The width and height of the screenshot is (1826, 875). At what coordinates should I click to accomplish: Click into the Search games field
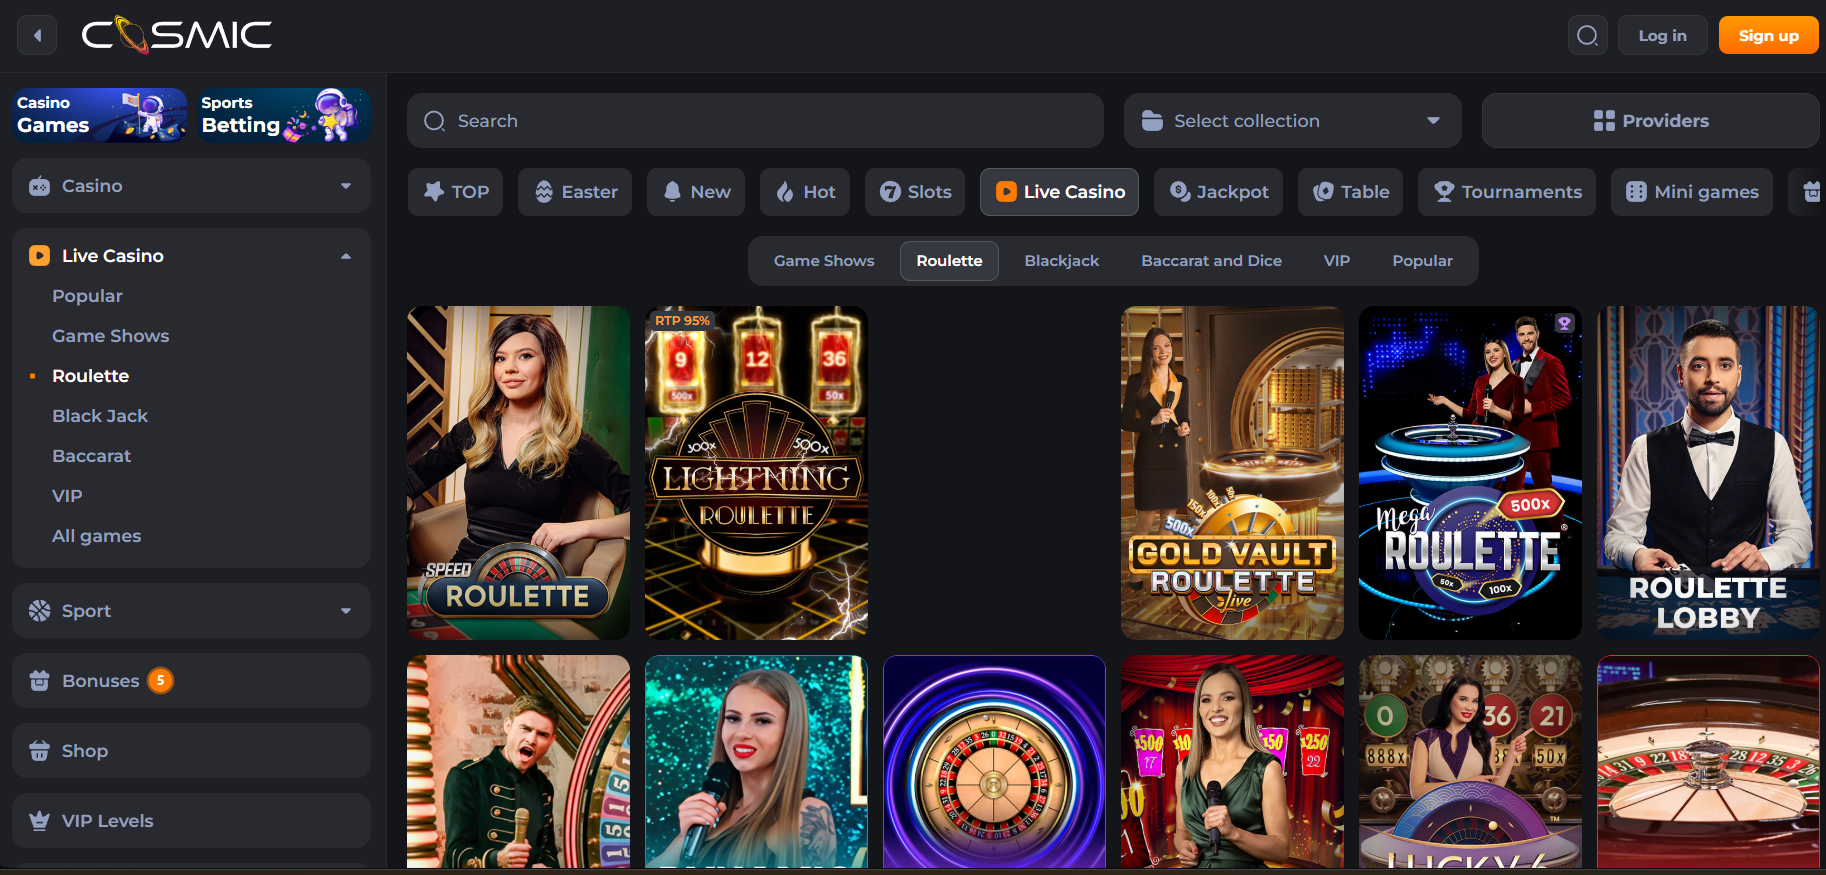(755, 121)
